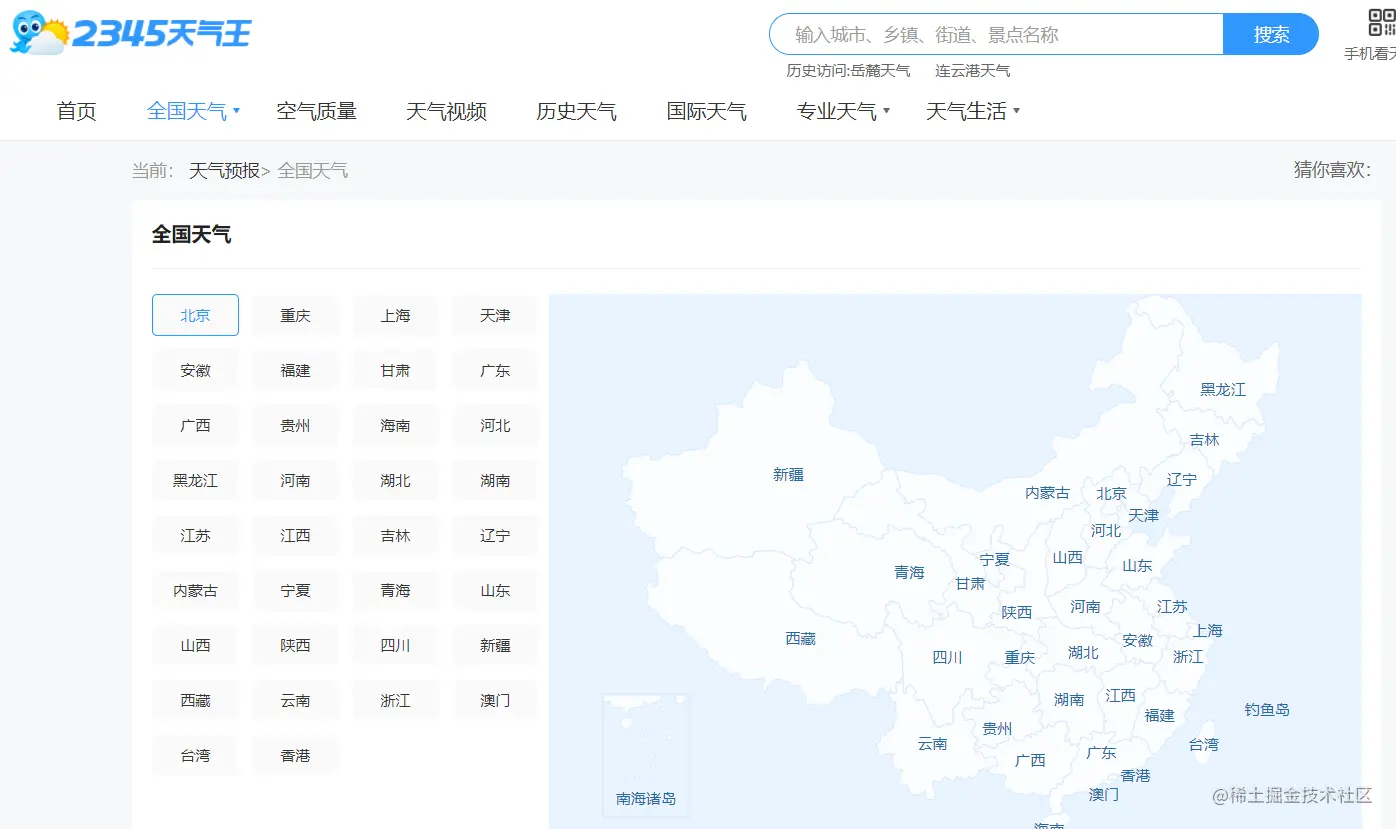
Task: Click 青海 label on the map
Action: [909, 572]
